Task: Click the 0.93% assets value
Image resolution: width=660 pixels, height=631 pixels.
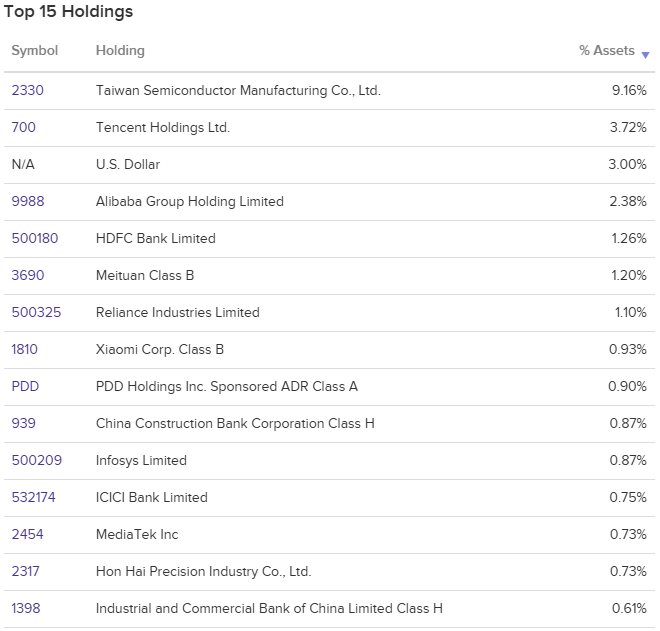Action: (x=628, y=349)
